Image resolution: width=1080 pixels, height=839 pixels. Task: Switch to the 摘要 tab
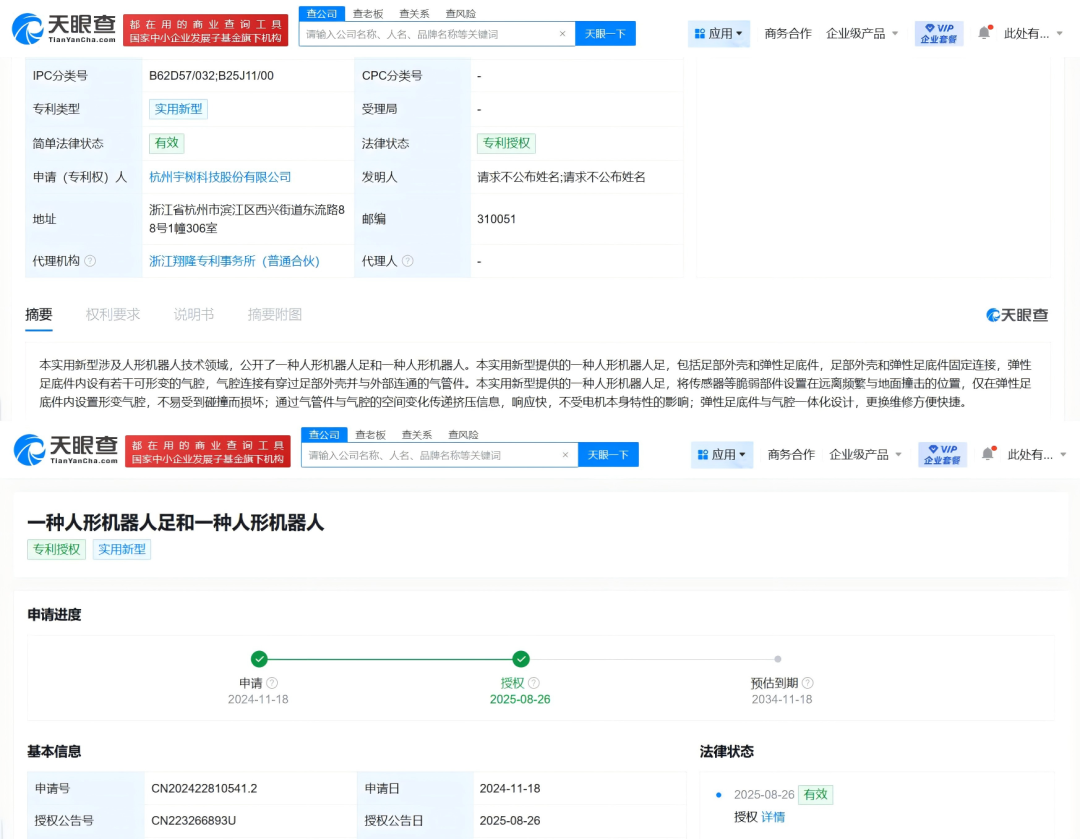pos(39,315)
